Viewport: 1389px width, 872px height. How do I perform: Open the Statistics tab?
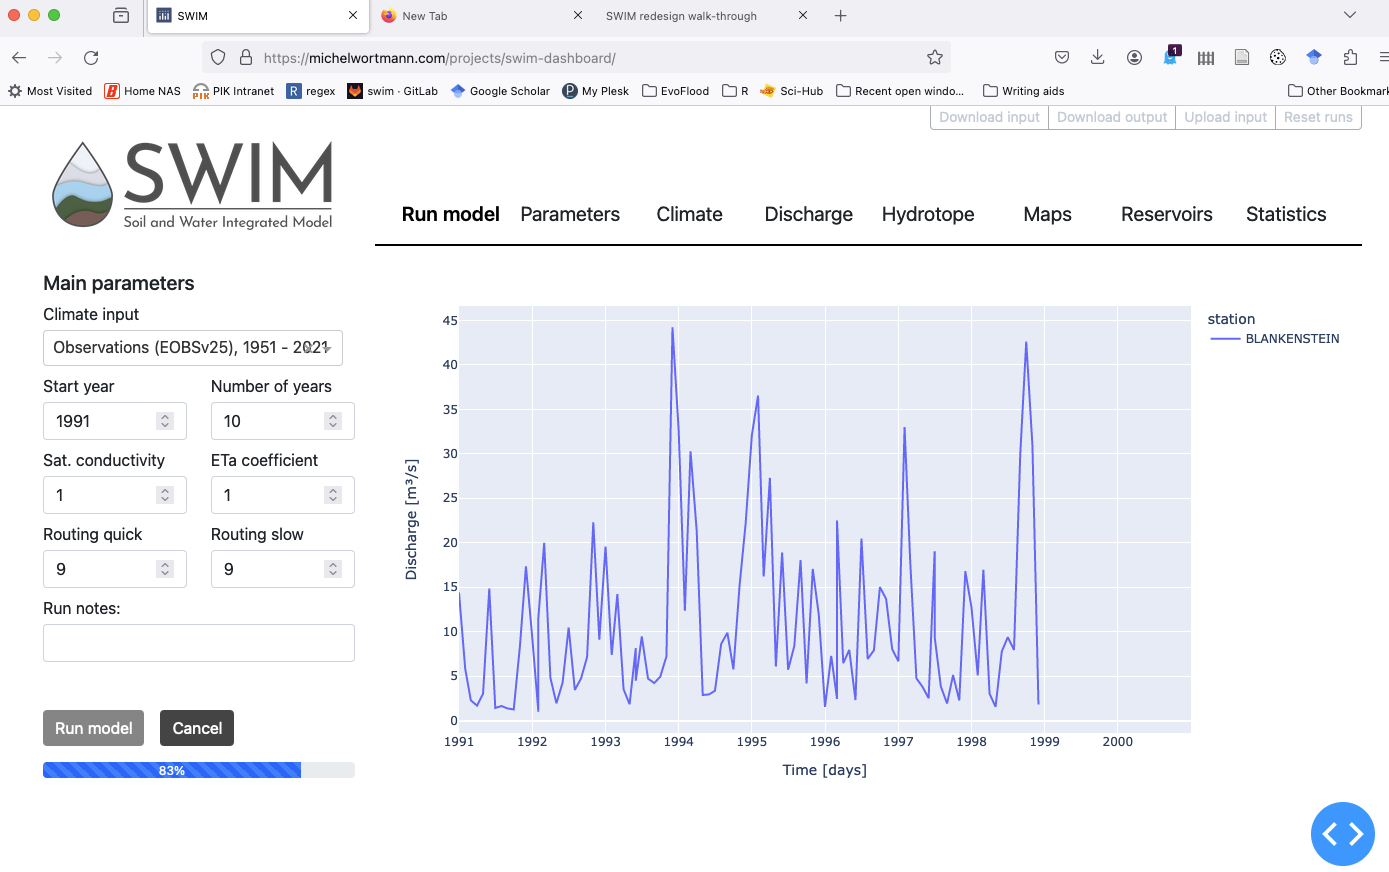pos(1286,214)
